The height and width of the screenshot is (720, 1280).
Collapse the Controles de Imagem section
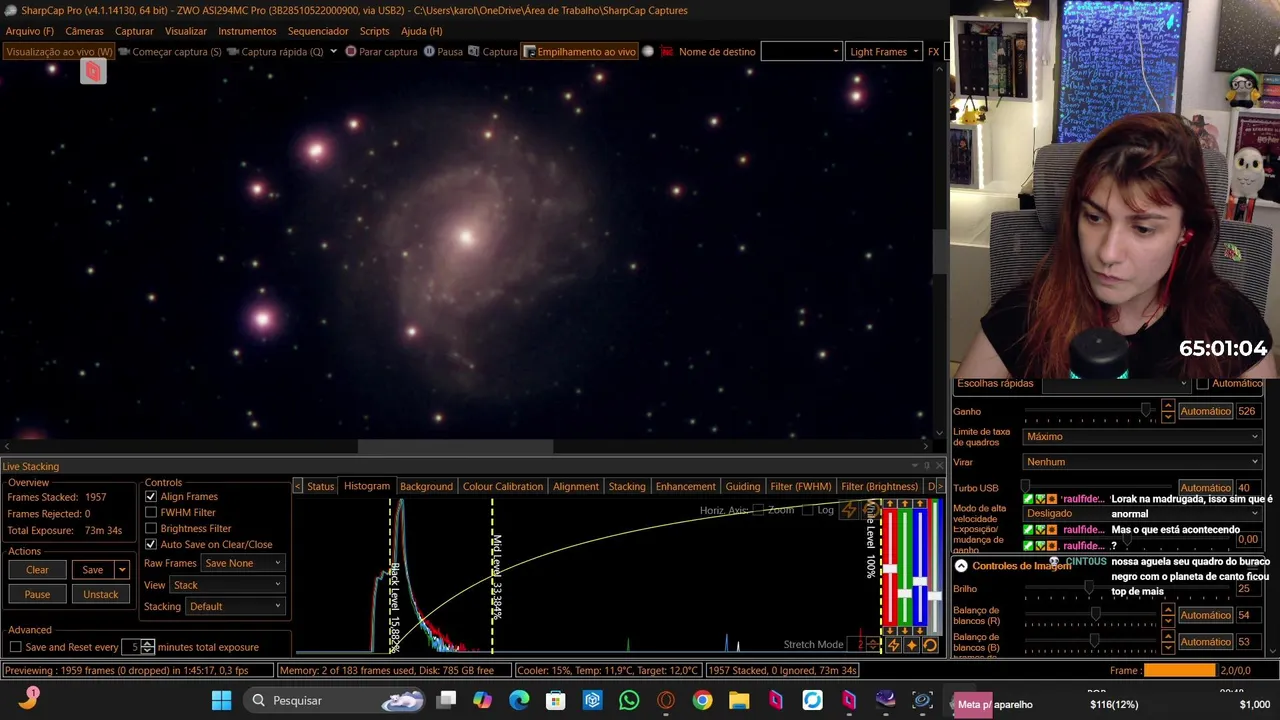[x=961, y=565]
